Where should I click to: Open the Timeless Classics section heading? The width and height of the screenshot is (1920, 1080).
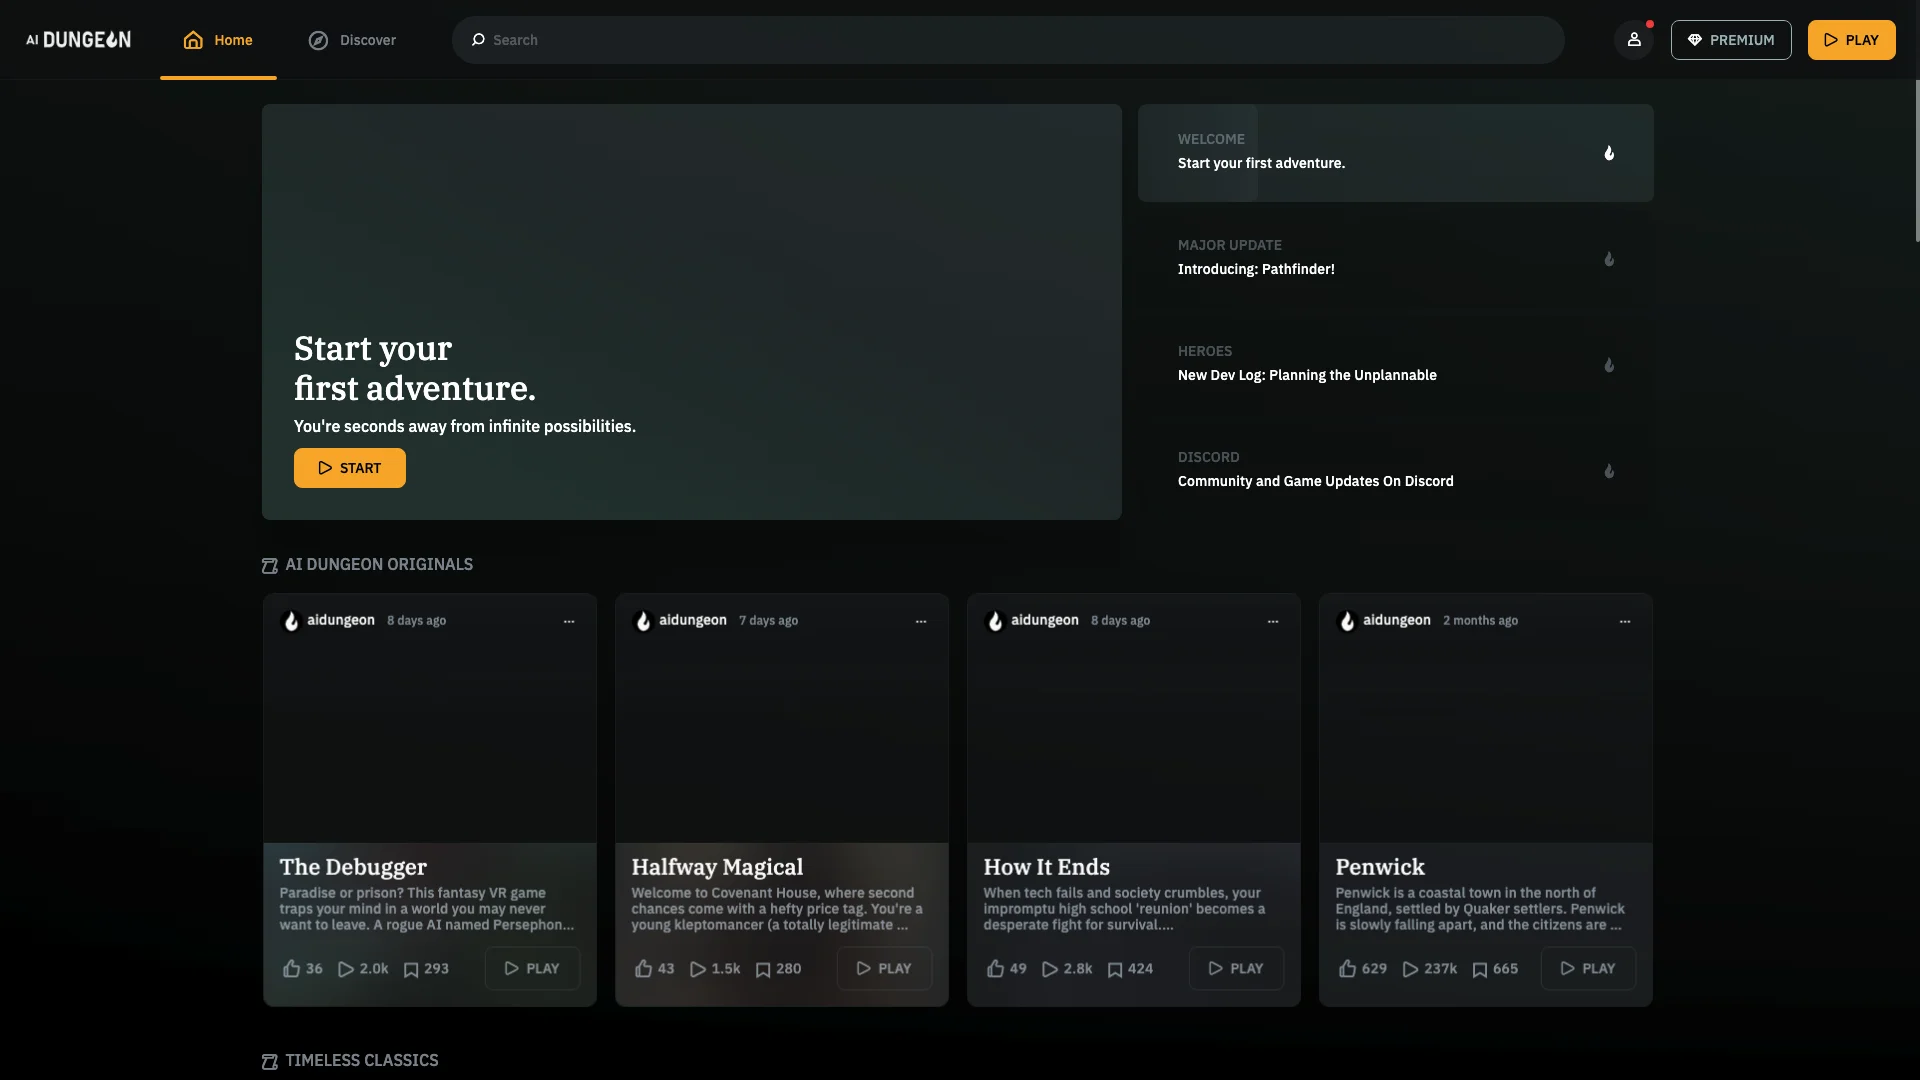point(362,1061)
